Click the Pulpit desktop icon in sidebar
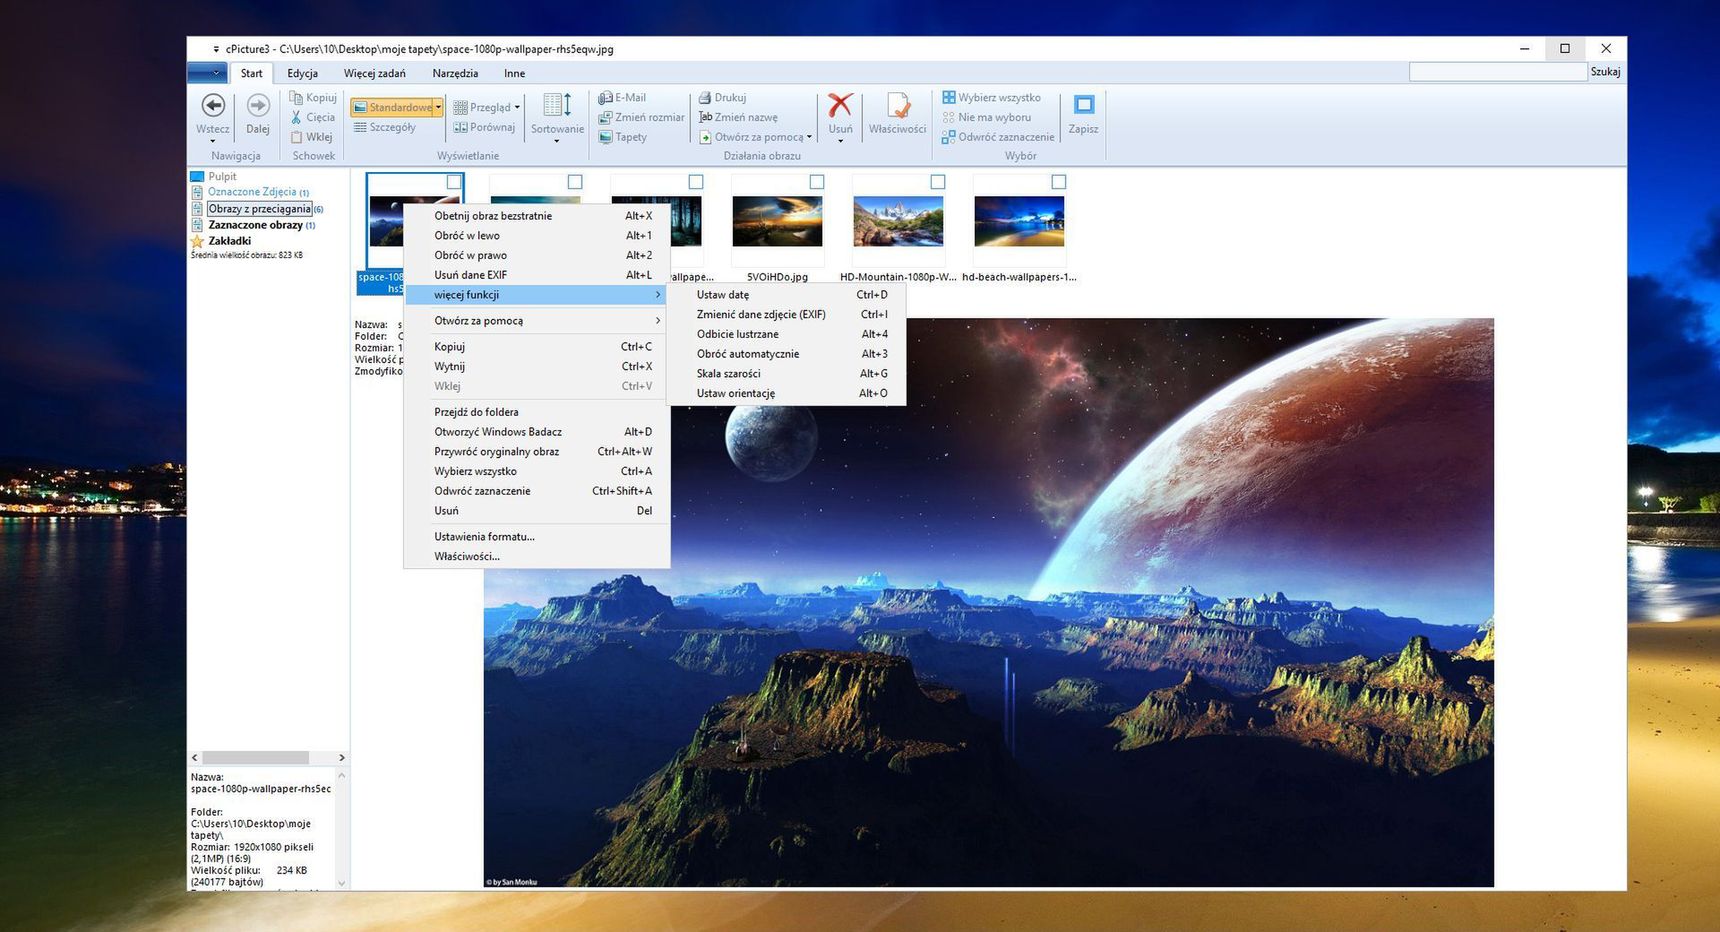This screenshot has width=1720, height=932. 197,176
